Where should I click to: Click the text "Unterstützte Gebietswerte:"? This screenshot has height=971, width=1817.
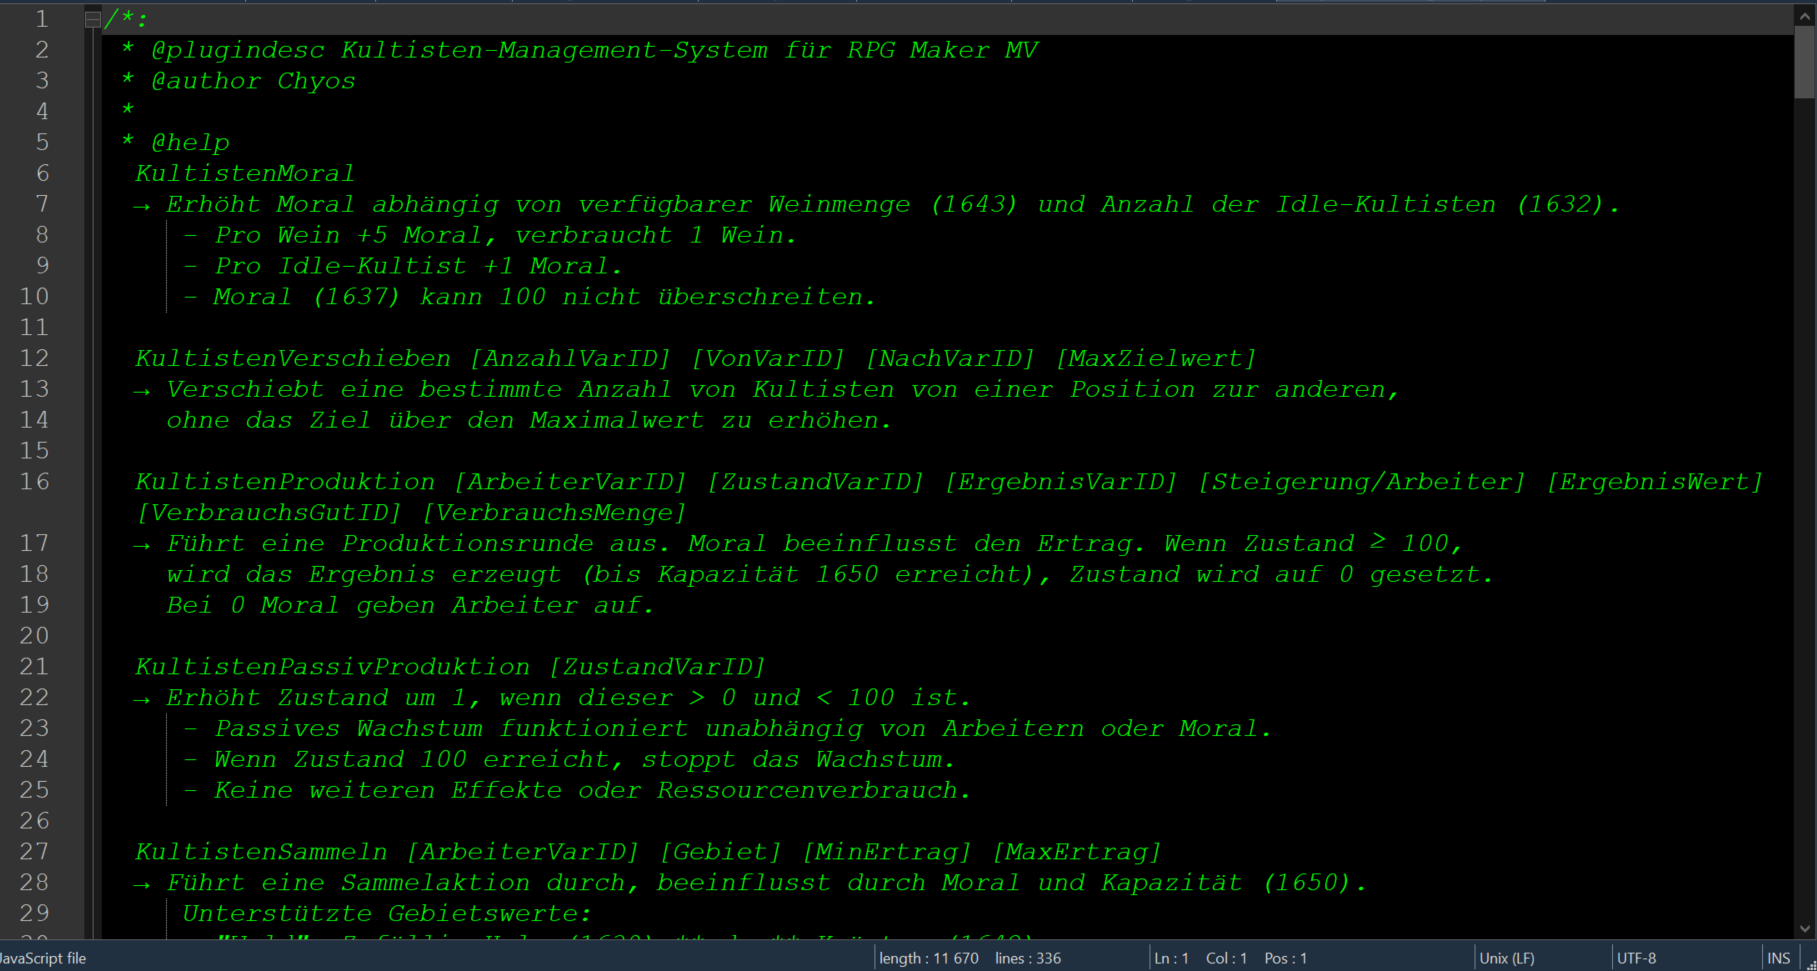point(387,913)
